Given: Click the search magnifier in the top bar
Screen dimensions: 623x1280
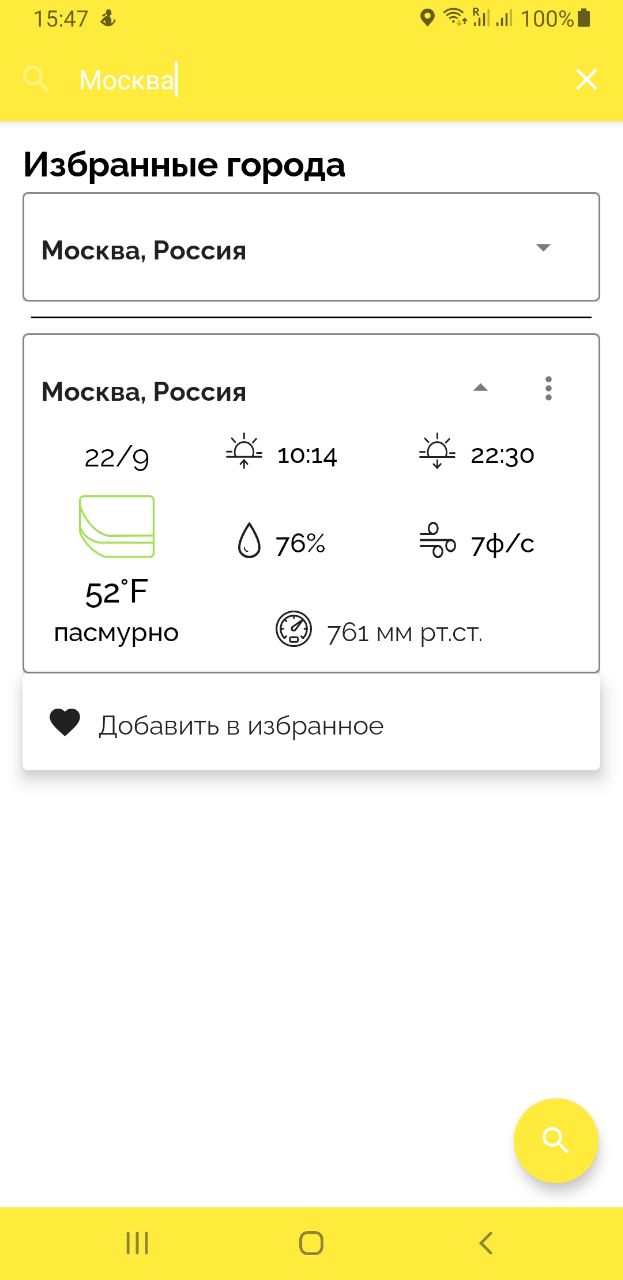Looking at the screenshot, I should tap(36, 79).
